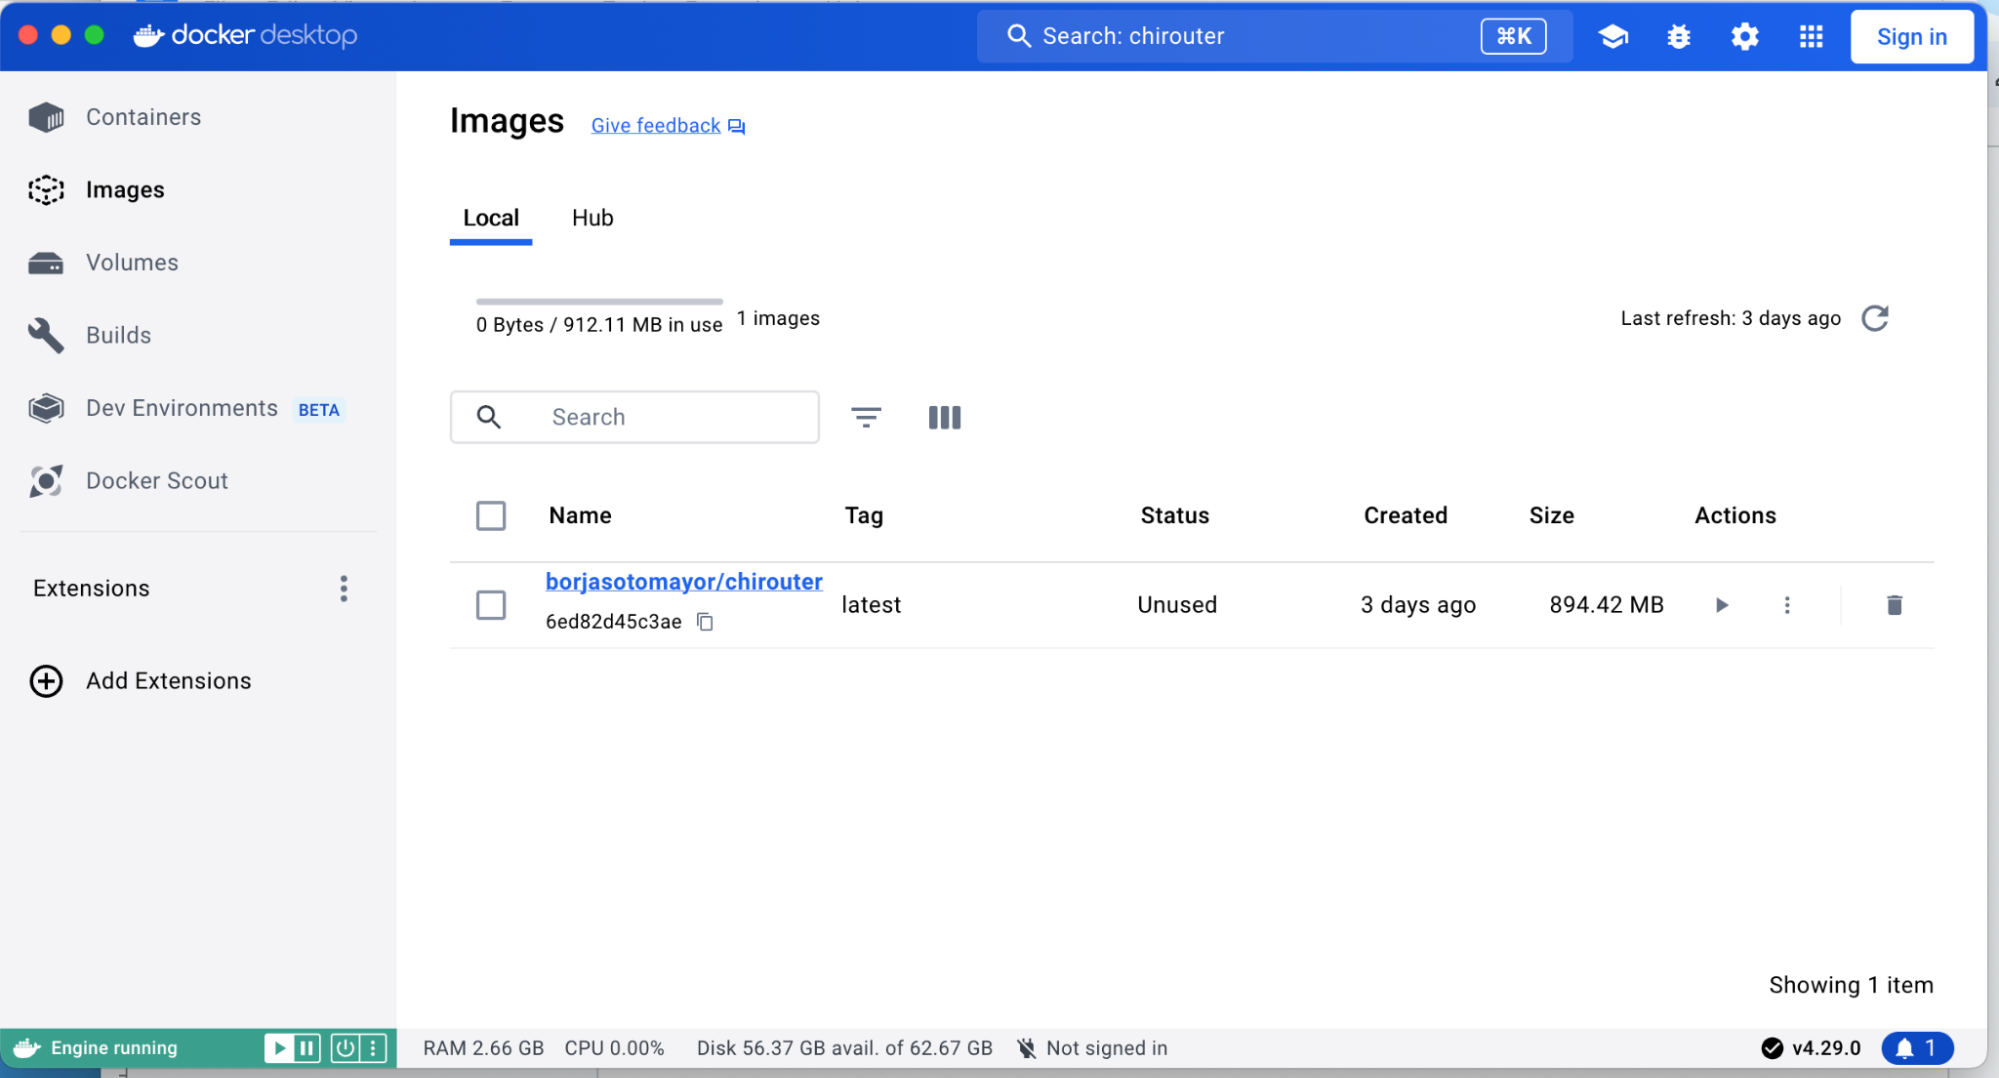
Task: Open the apps grid icon
Action: point(1811,37)
